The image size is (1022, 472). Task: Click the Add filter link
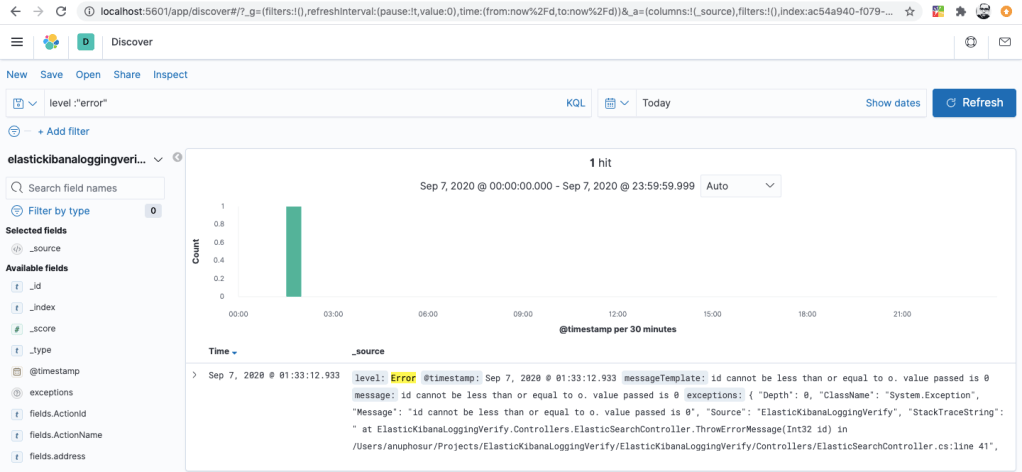coord(63,131)
